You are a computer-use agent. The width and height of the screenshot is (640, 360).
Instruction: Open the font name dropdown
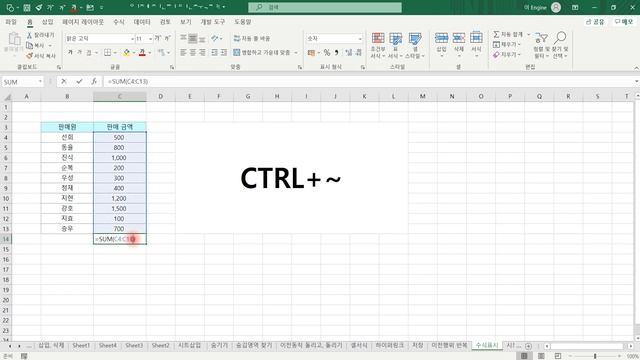(x=132, y=39)
